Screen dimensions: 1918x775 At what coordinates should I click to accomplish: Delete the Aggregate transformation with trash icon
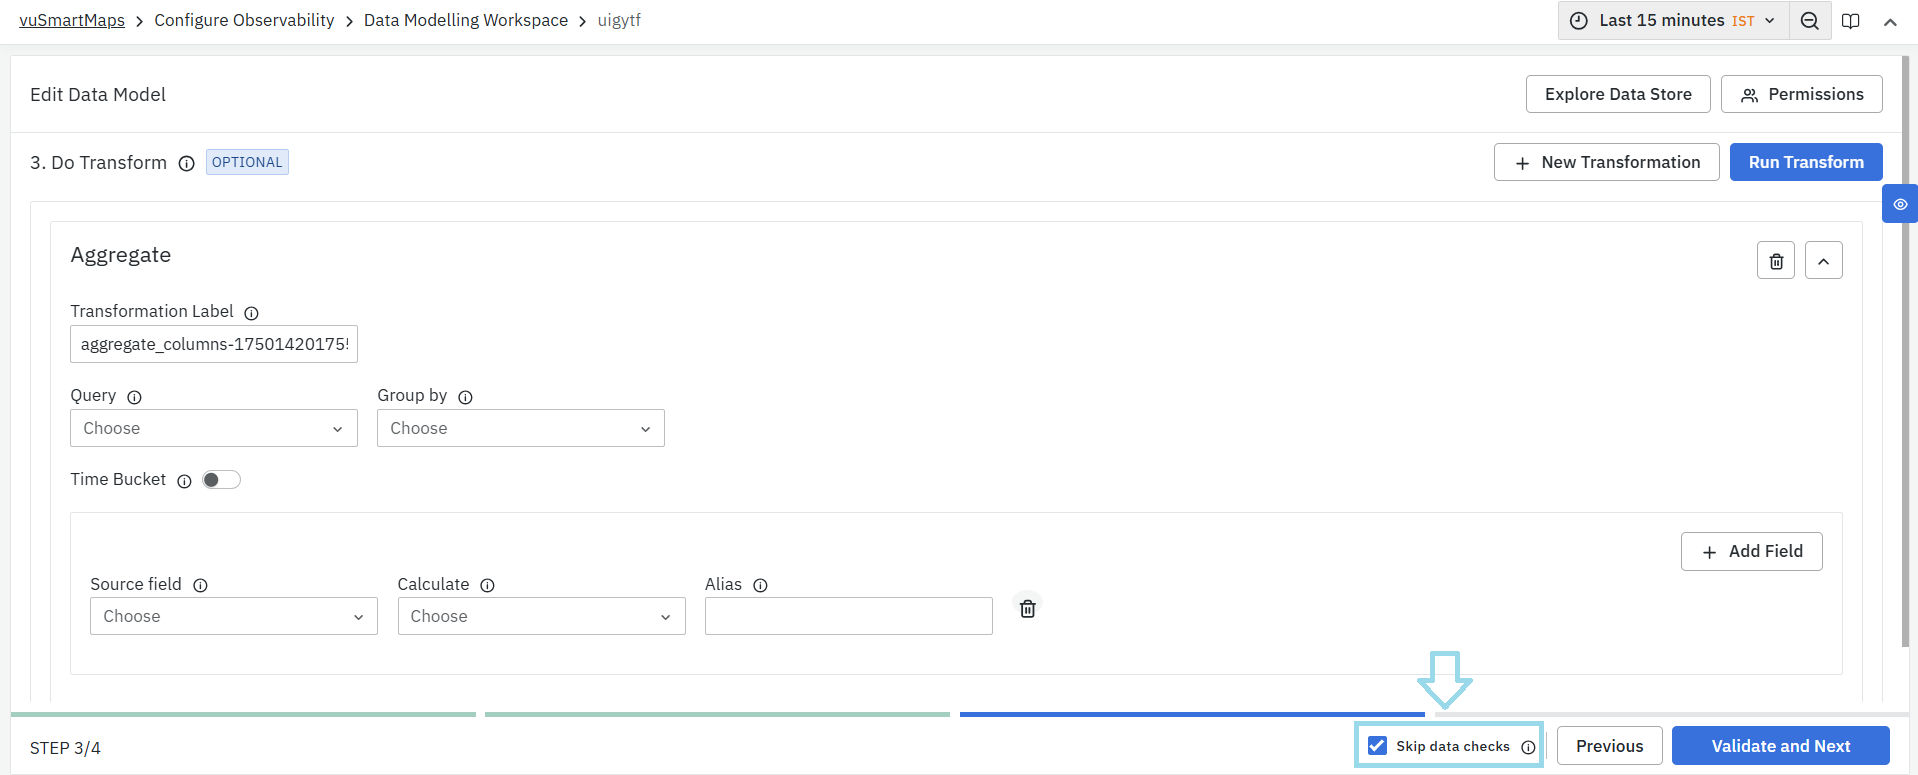pos(1776,261)
